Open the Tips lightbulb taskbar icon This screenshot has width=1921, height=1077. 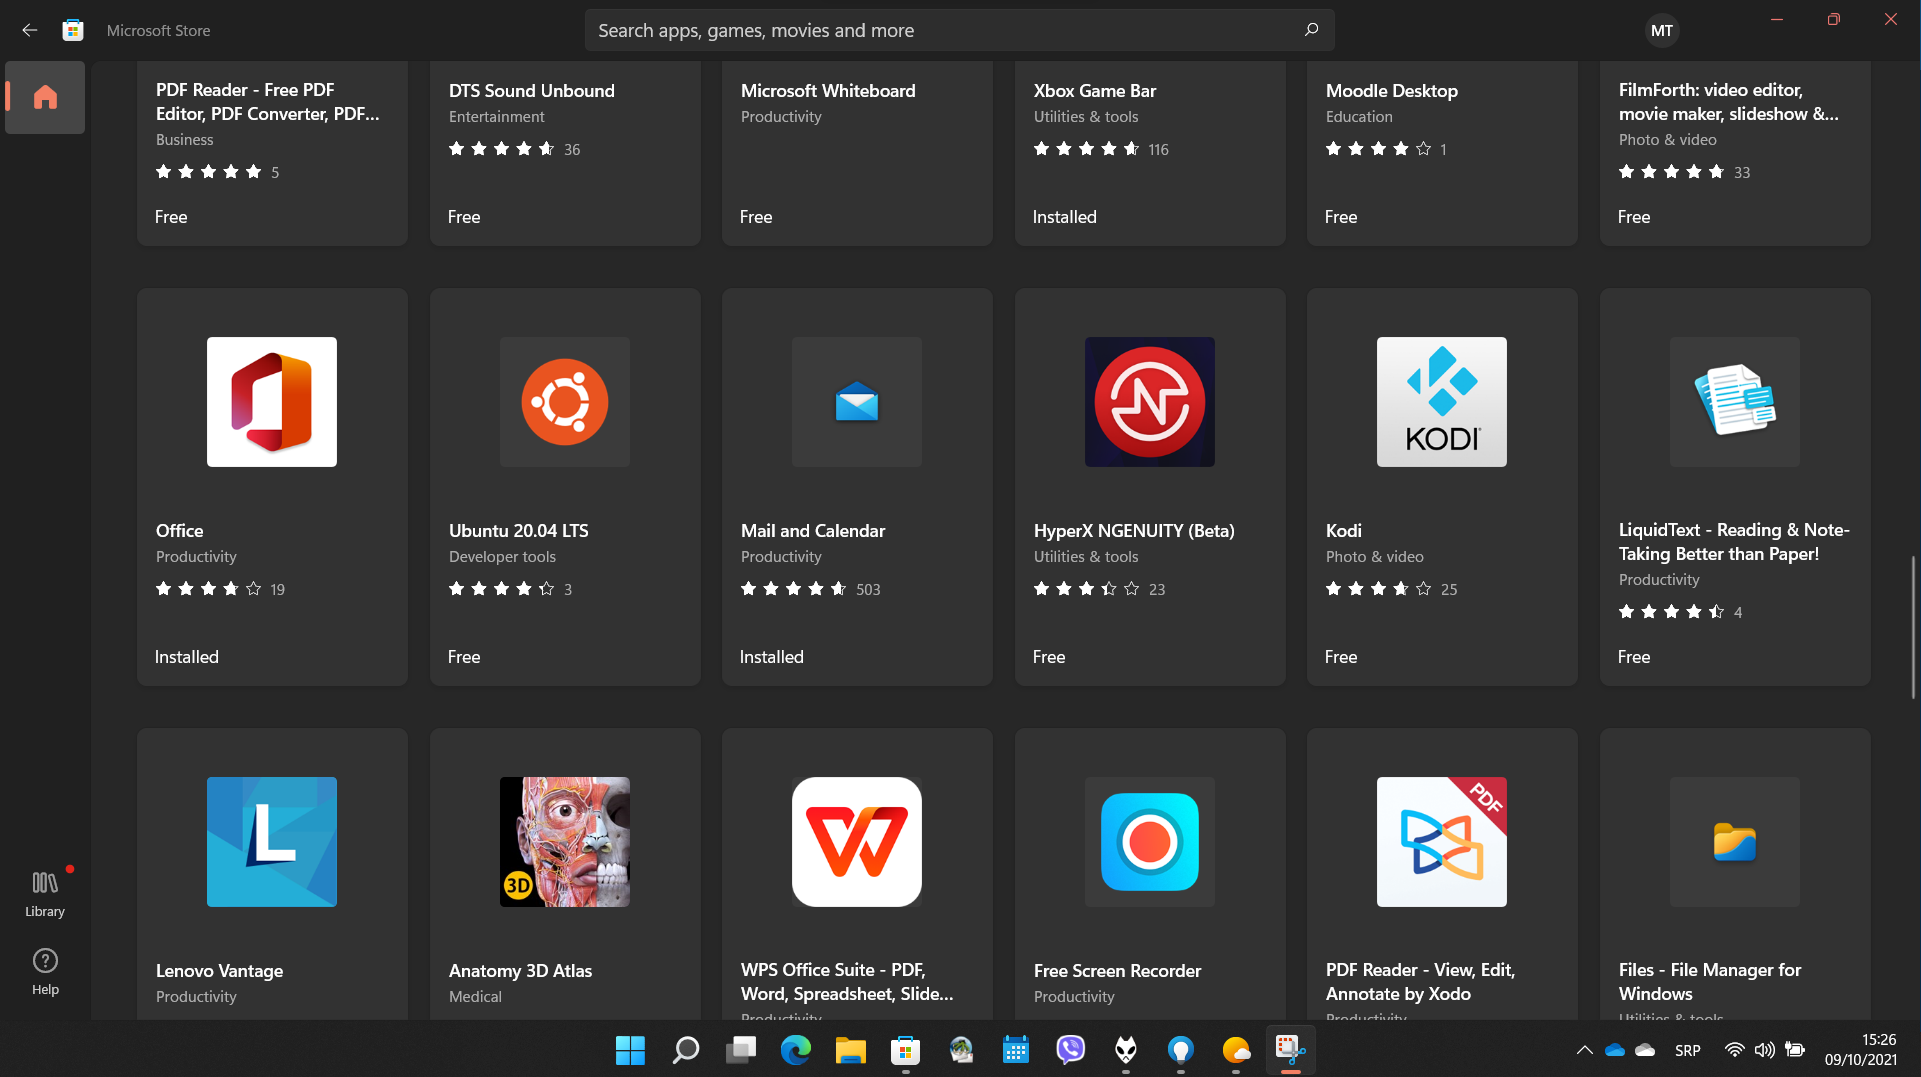click(x=1181, y=1050)
